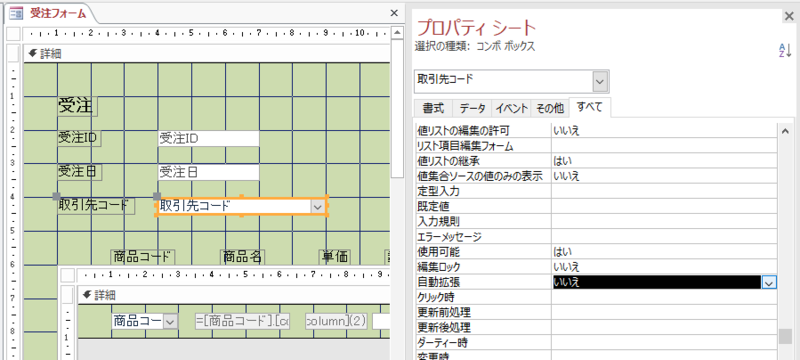Viewport: 800px width, 360px height.
Task: Click the alphabetical sort icon in the property sheet
Action: (x=784, y=50)
